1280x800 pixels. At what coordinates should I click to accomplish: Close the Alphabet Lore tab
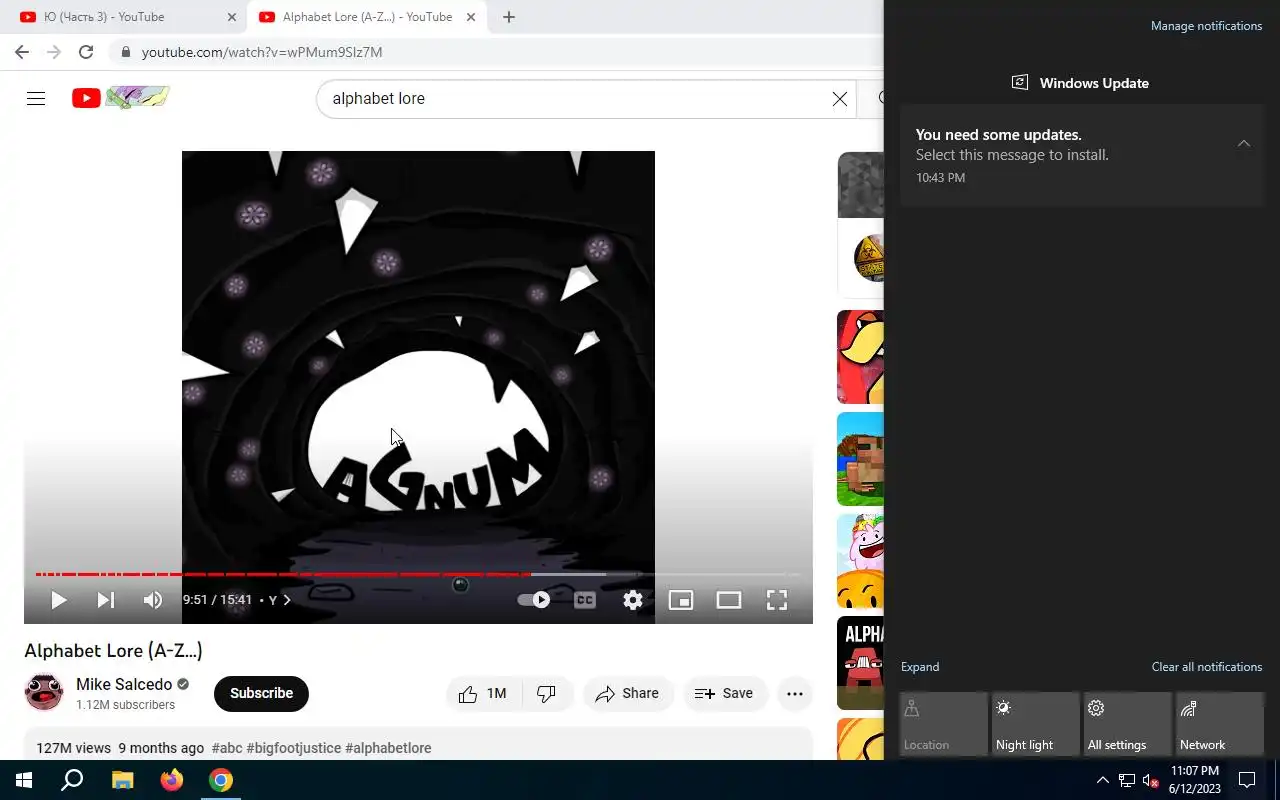click(x=473, y=17)
